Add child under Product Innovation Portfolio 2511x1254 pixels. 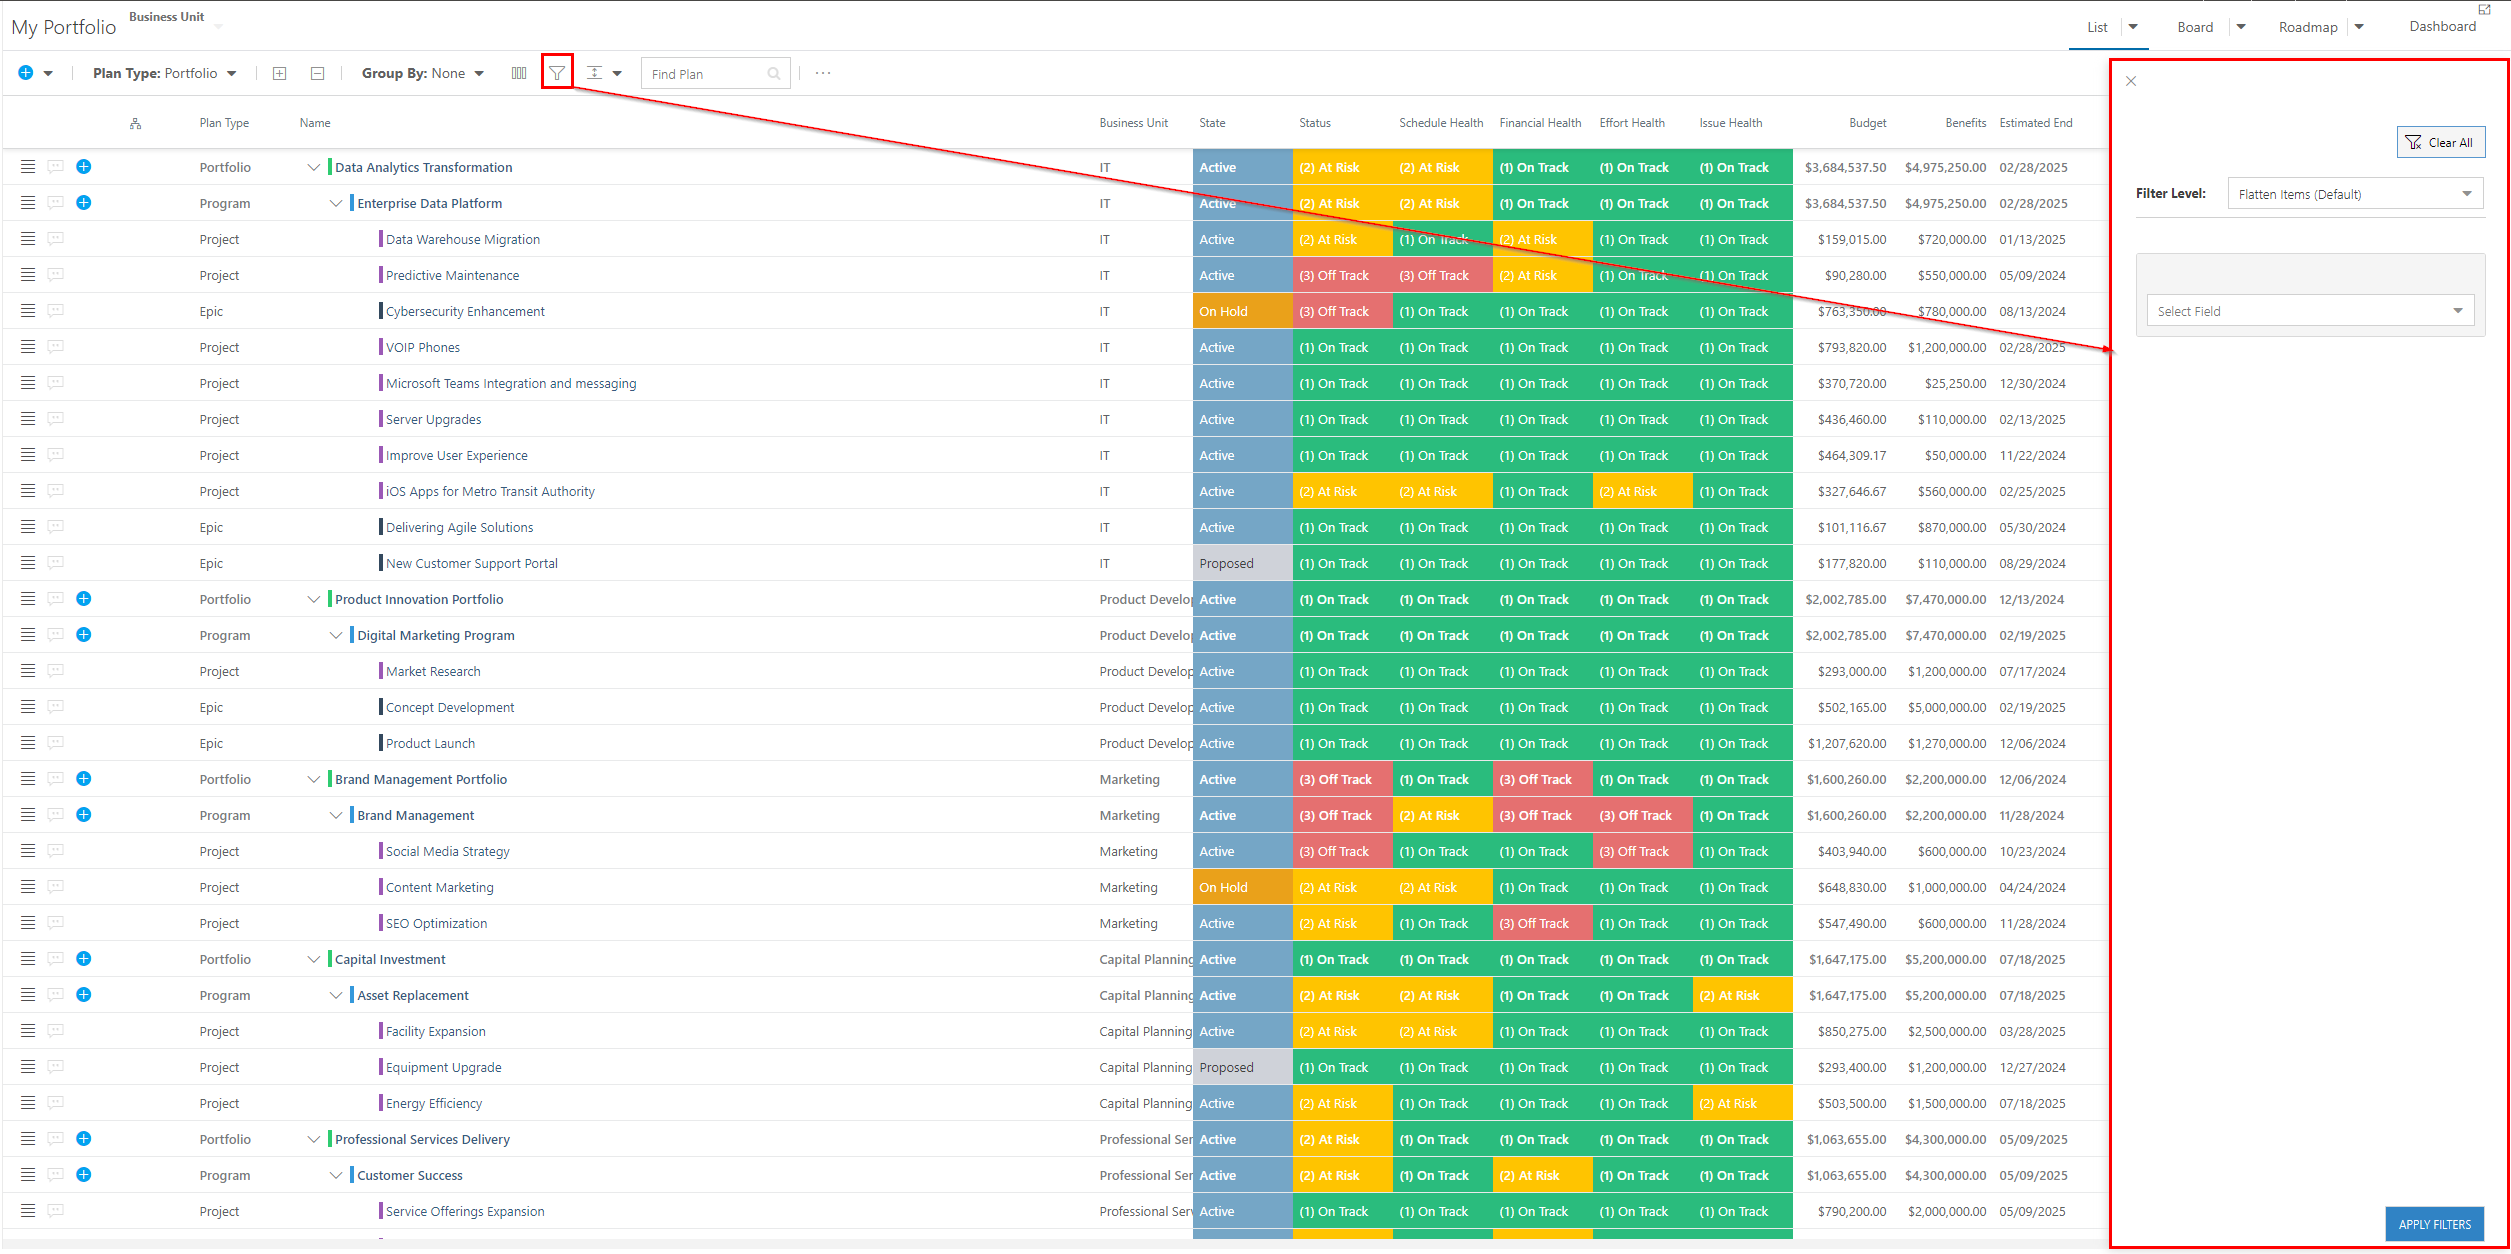pos(84,599)
